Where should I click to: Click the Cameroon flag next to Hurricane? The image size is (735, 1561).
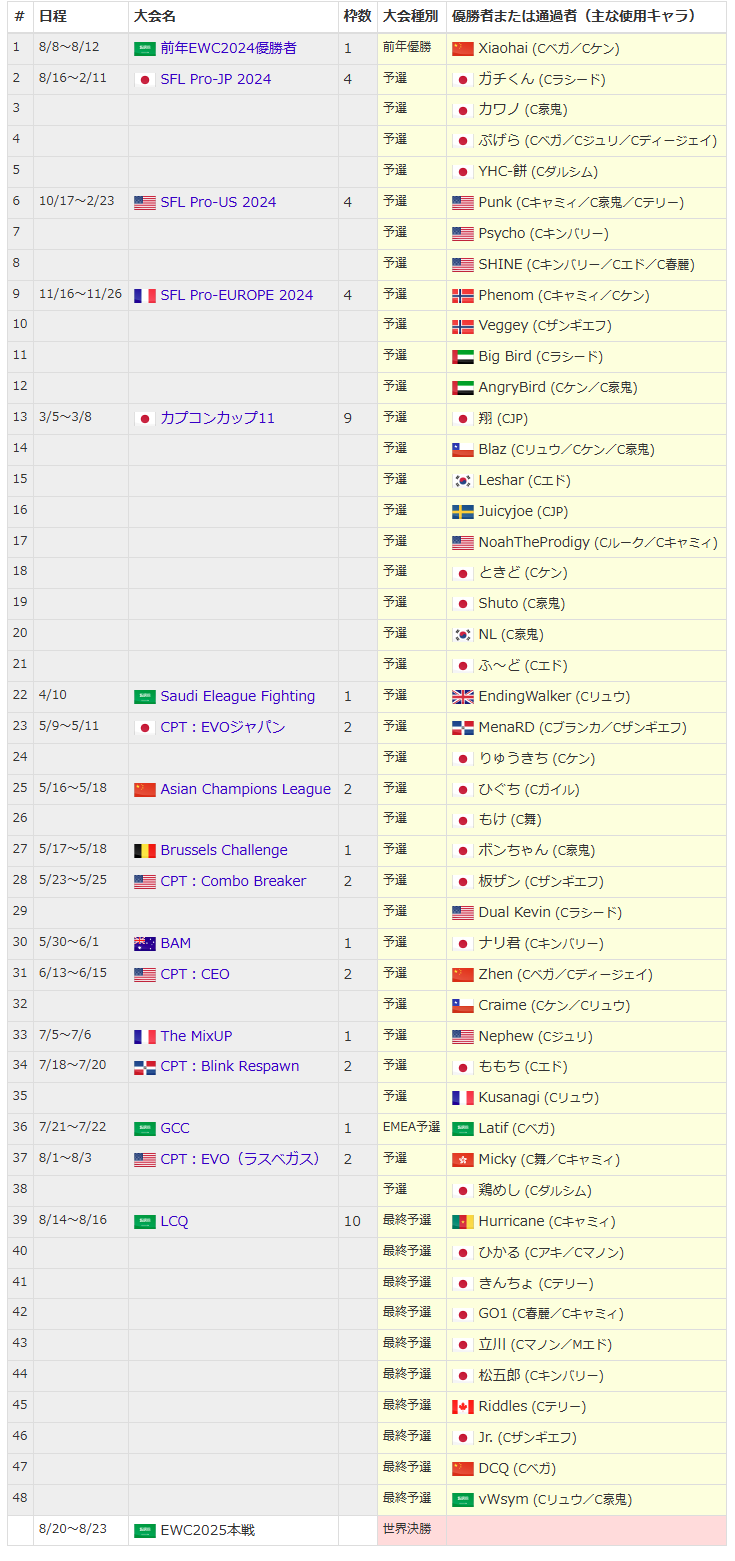[x=463, y=1222]
